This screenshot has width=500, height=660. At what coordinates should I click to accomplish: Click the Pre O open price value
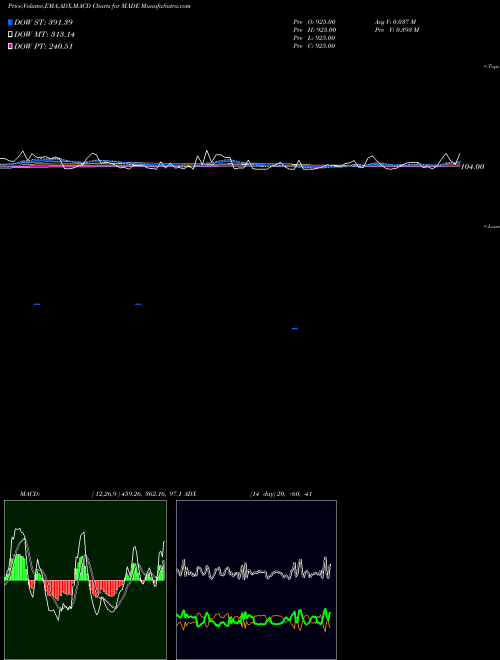point(325,22)
